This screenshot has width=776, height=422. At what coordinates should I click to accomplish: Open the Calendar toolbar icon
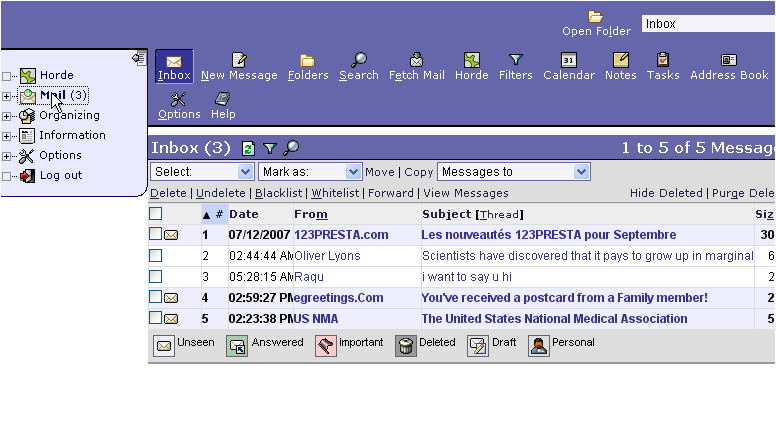pos(568,60)
